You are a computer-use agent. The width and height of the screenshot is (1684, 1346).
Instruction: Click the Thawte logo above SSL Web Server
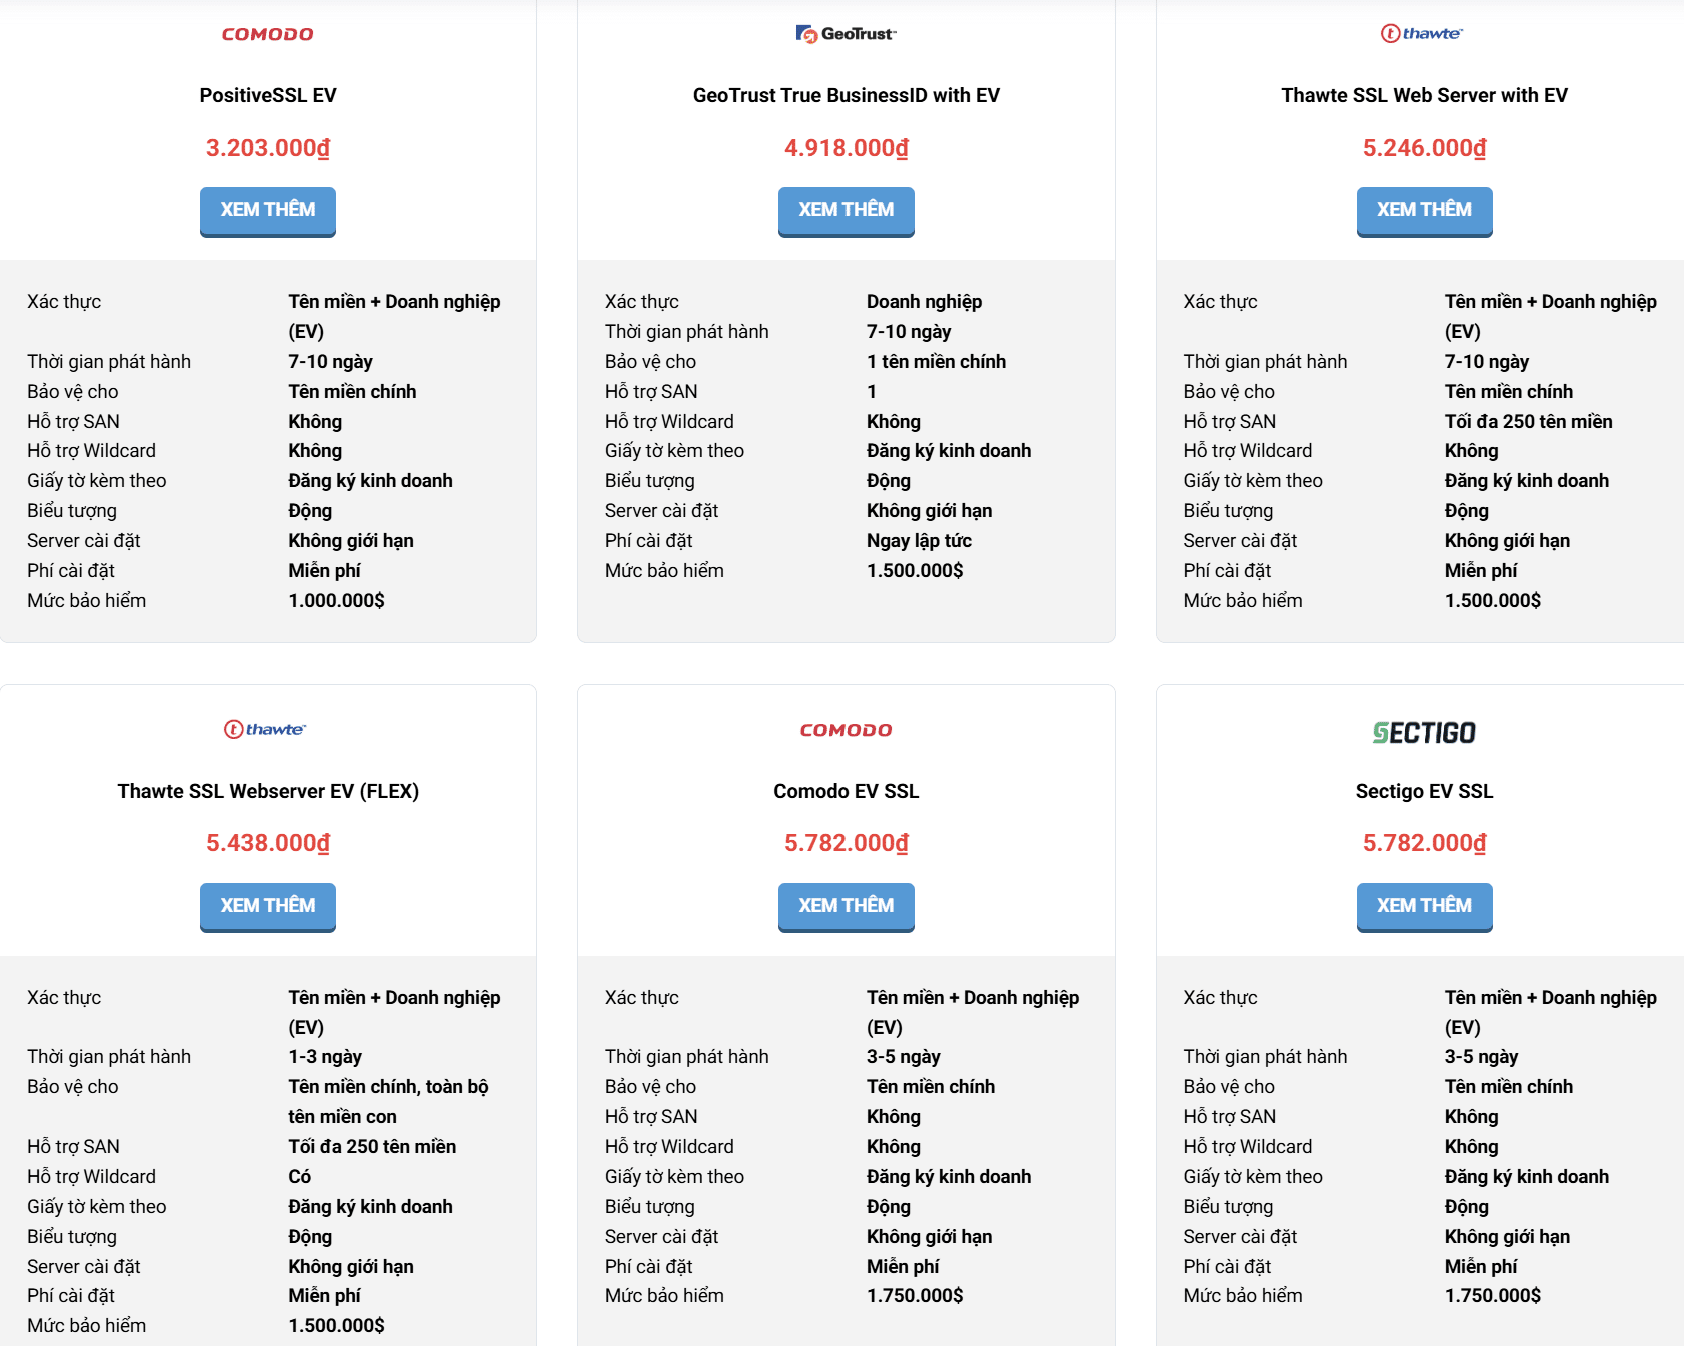coord(1422,33)
